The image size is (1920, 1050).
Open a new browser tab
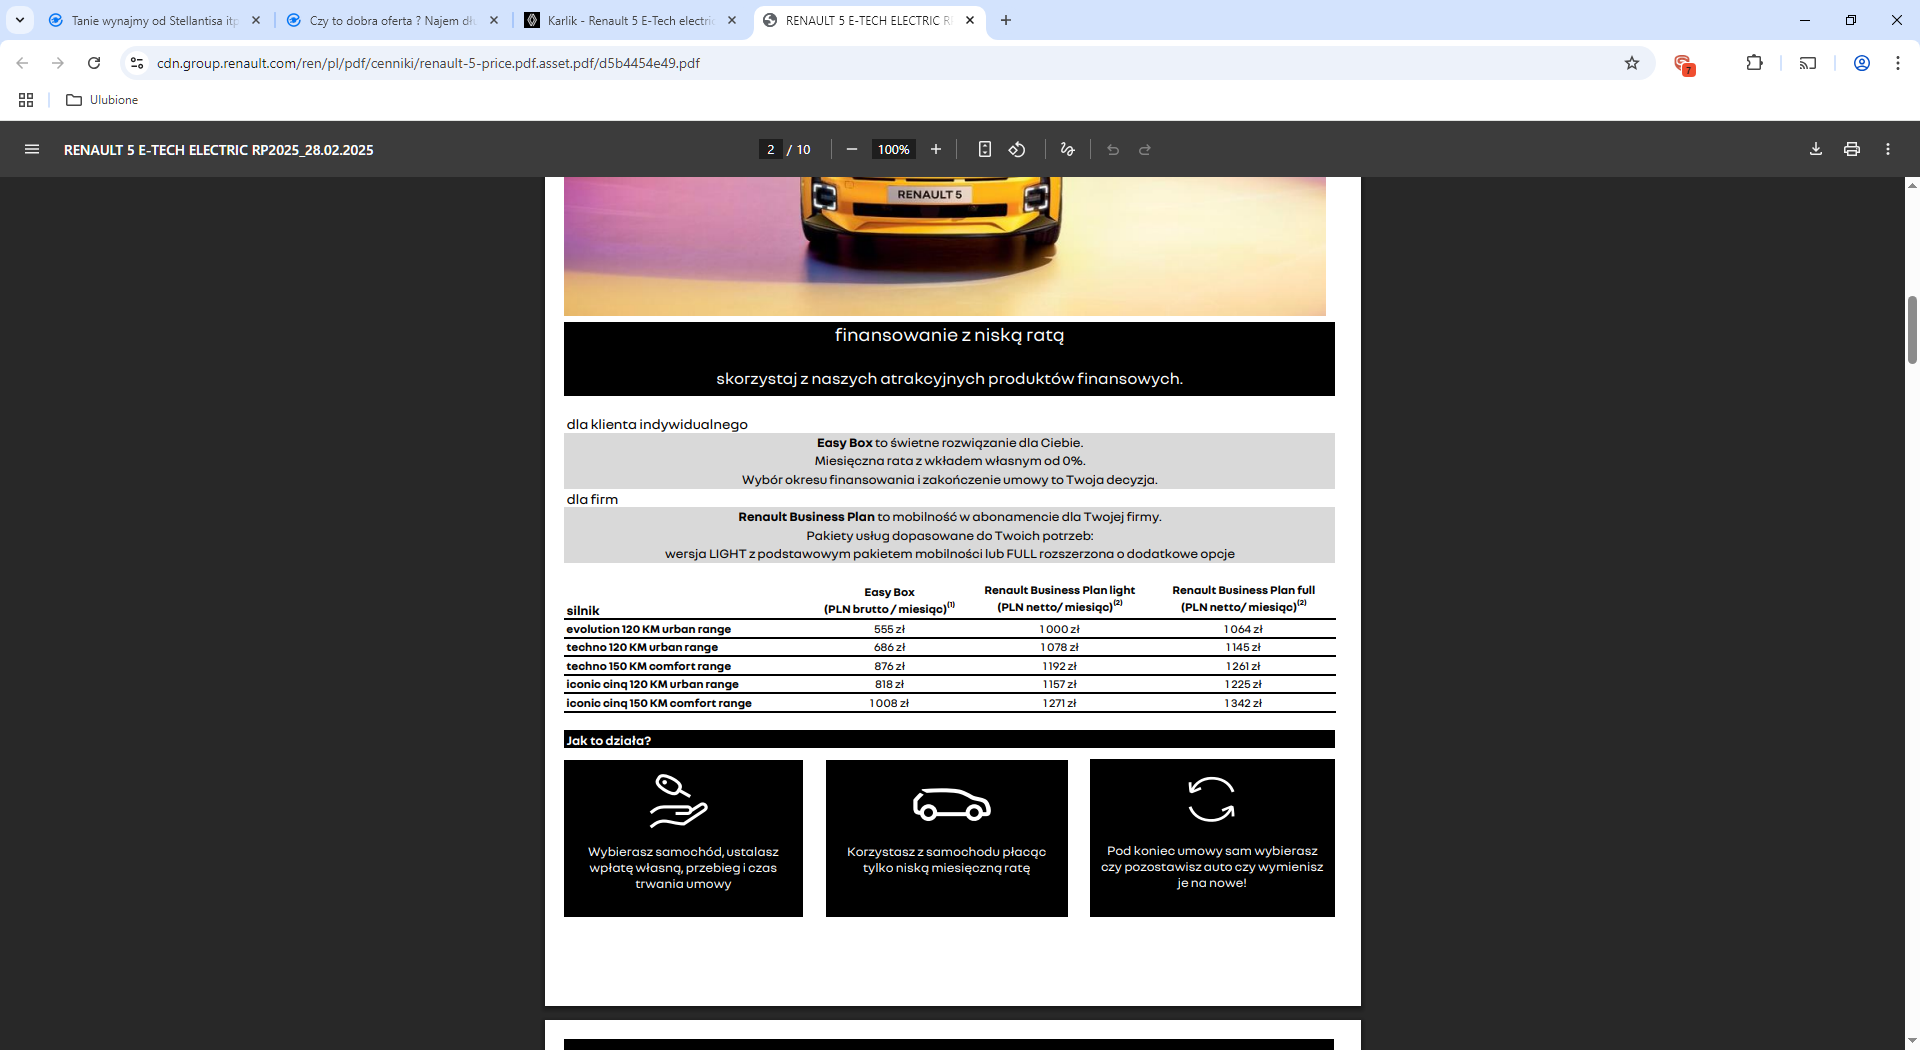tap(1006, 20)
